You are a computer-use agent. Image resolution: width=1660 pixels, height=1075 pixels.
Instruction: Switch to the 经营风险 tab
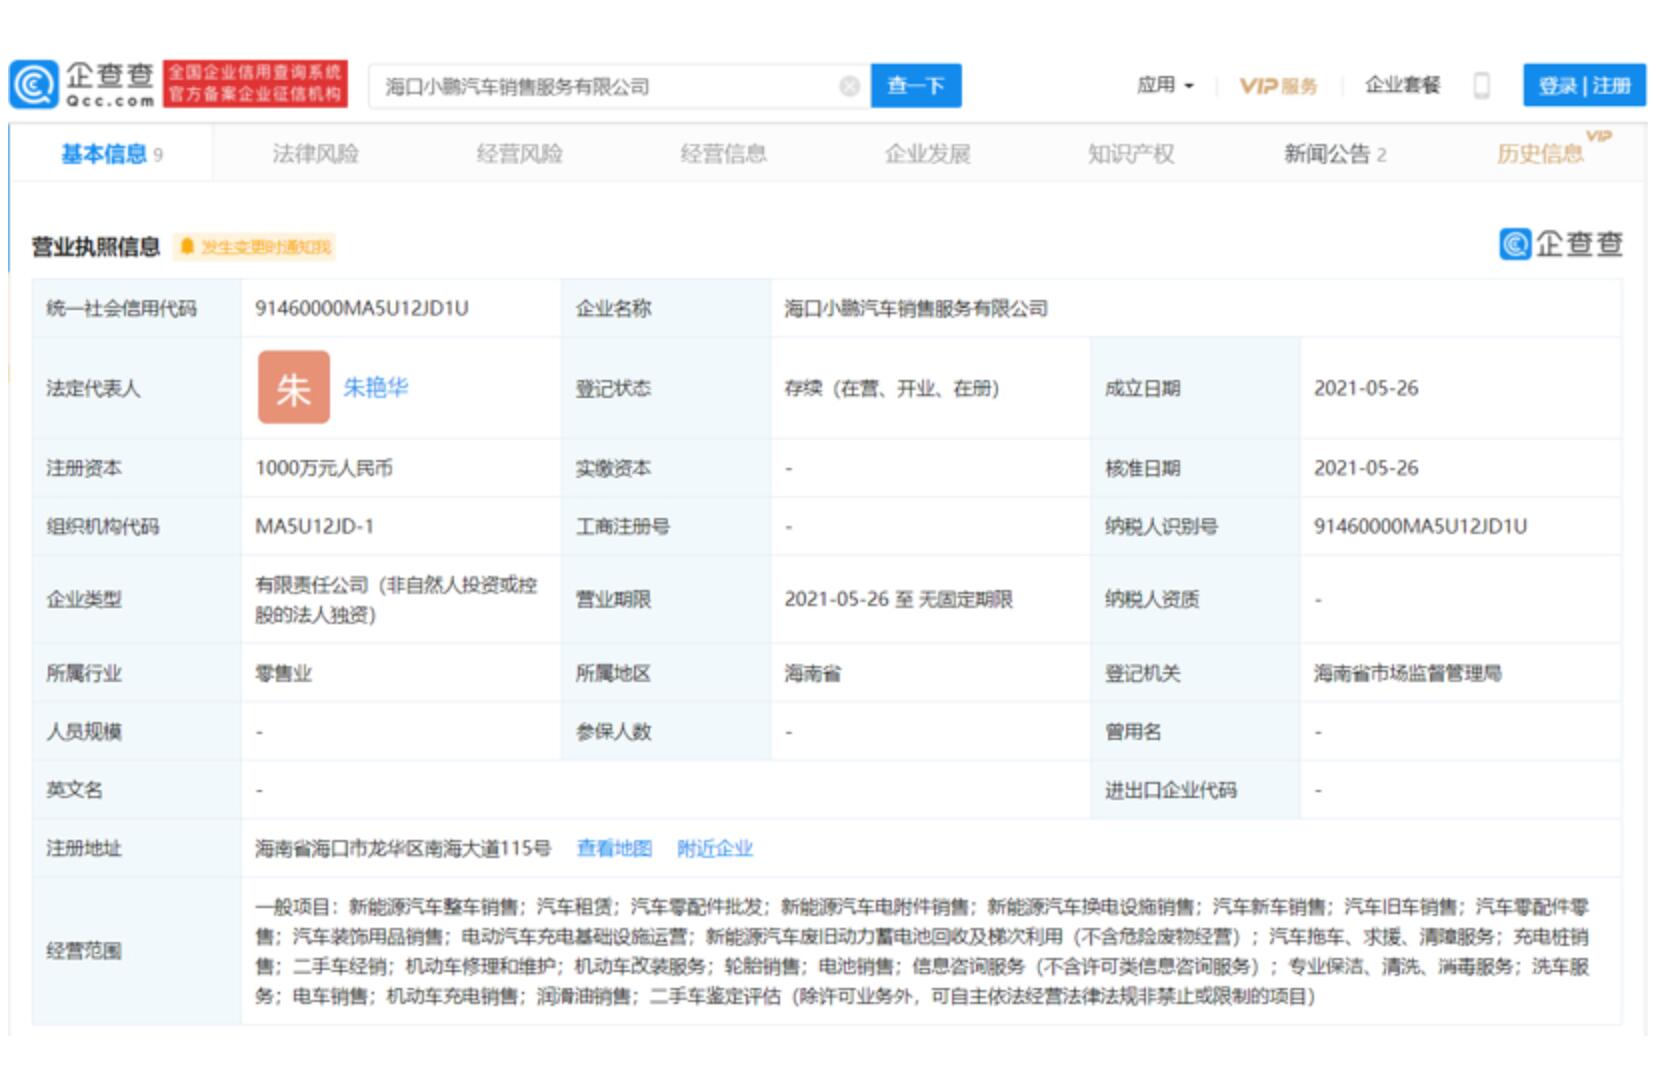coord(519,154)
